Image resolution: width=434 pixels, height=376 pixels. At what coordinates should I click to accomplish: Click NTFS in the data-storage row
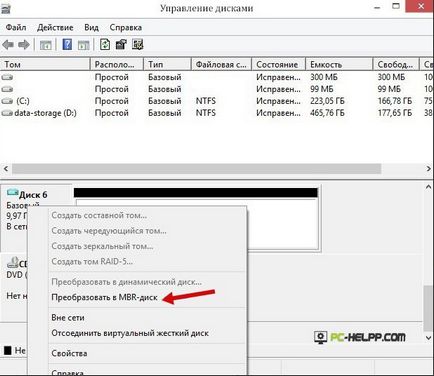(206, 113)
